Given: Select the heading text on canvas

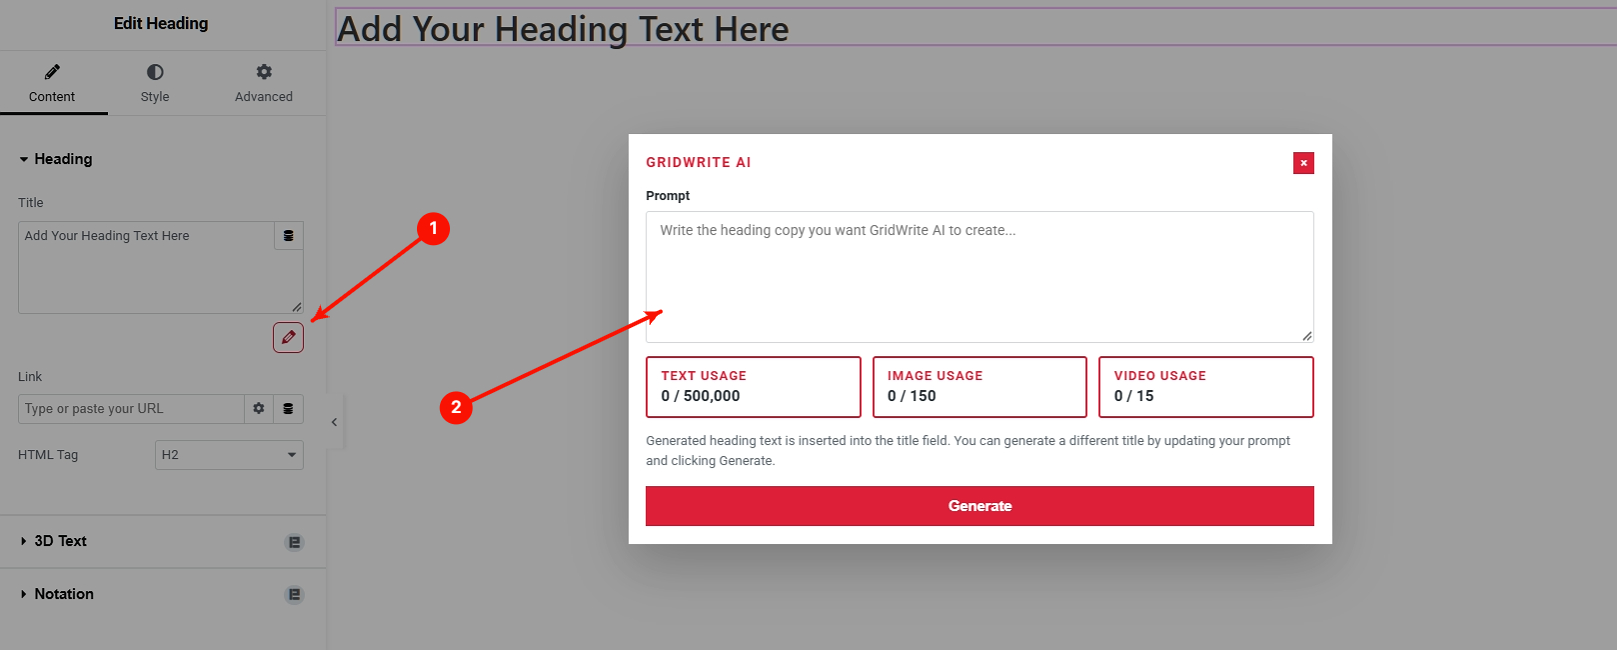Looking at the screenshot, I should pyautogui.click(x=563, y=29).
